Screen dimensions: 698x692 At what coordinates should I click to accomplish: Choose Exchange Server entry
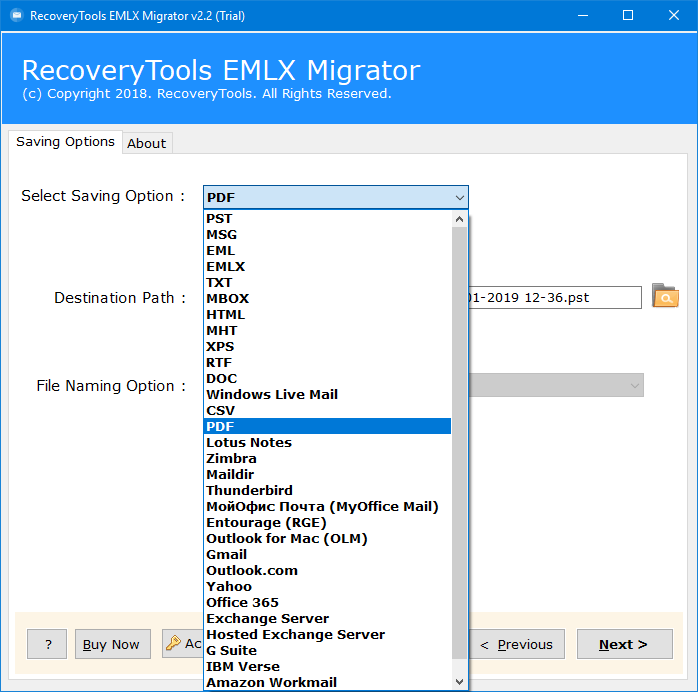click(x=327, y=619)
